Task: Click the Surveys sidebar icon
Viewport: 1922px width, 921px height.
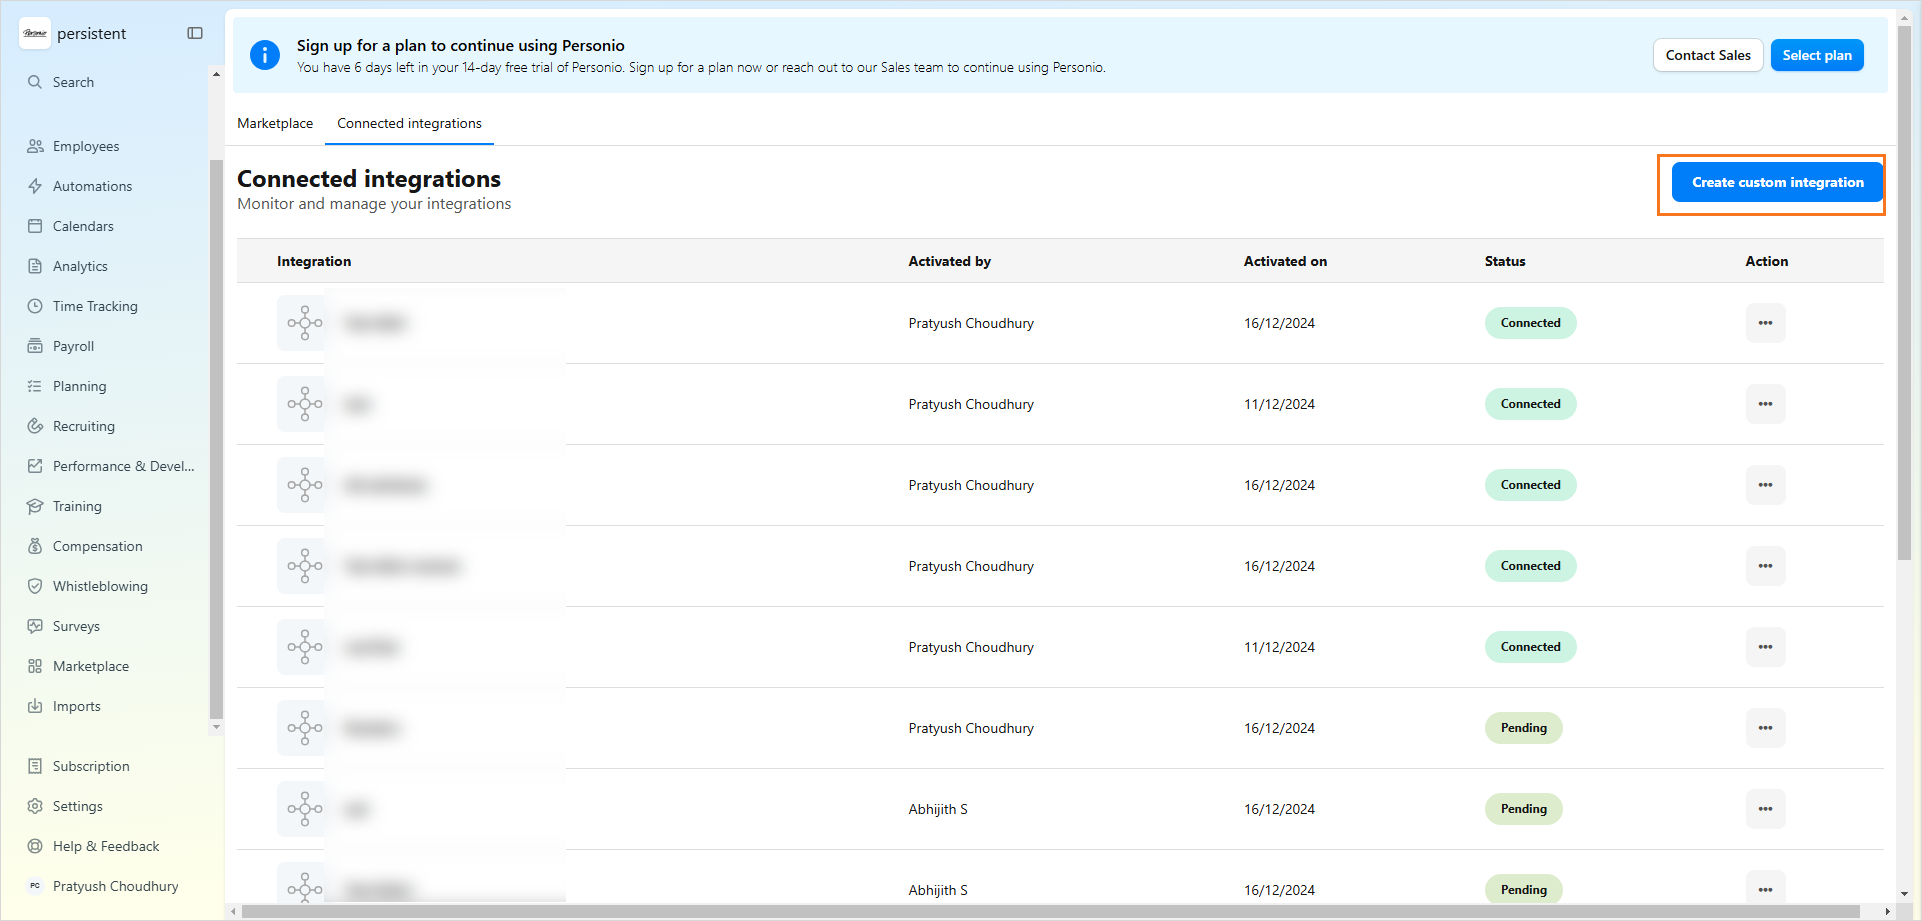Action: pyautogui.click(x=35, y=626)
